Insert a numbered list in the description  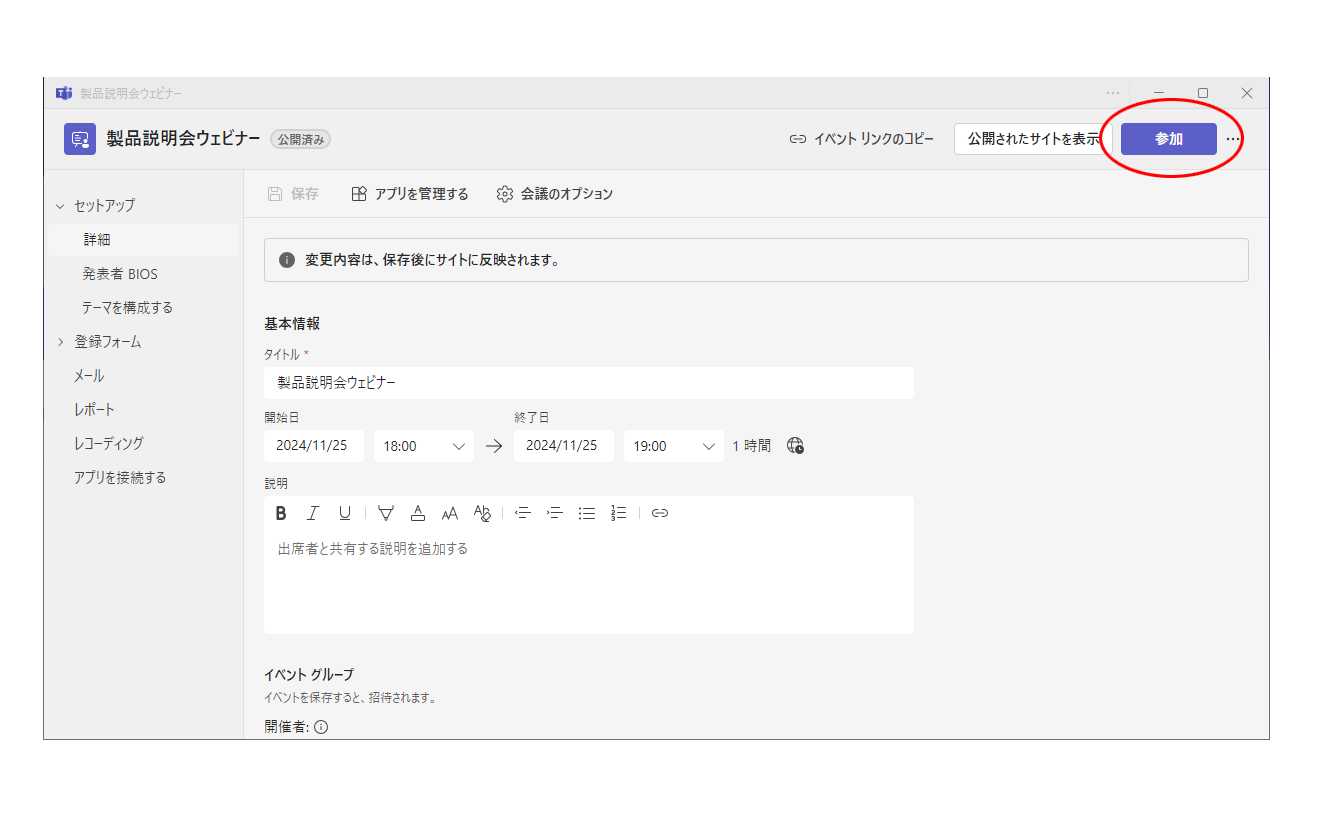[x=618, y=513]
